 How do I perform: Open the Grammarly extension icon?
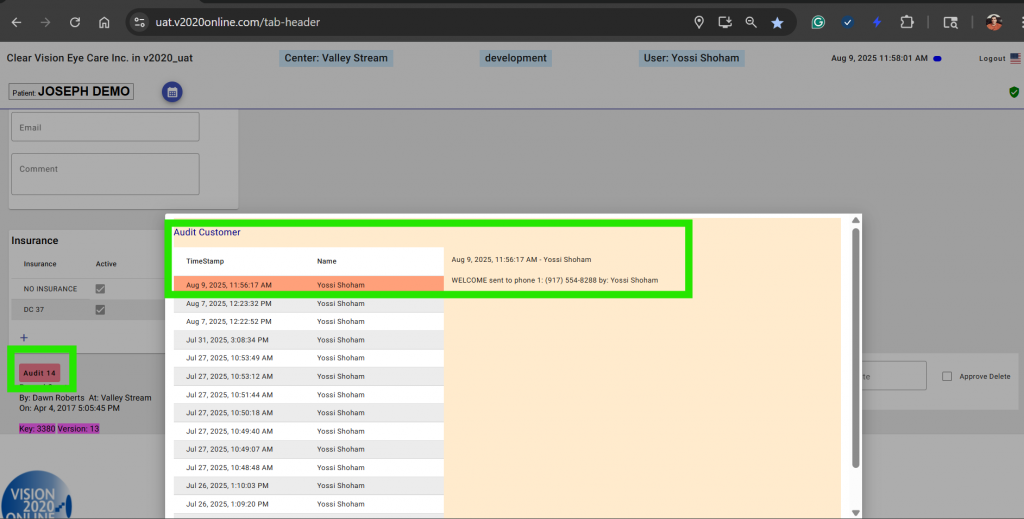[x=818, y=22]
